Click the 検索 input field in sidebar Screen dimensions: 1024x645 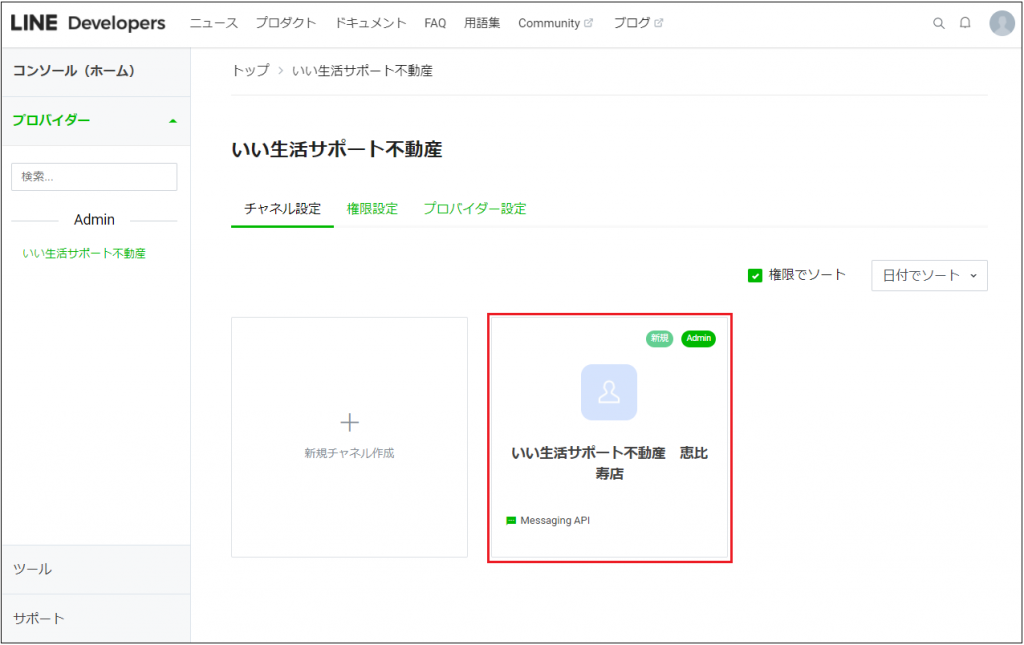[94, 177]
